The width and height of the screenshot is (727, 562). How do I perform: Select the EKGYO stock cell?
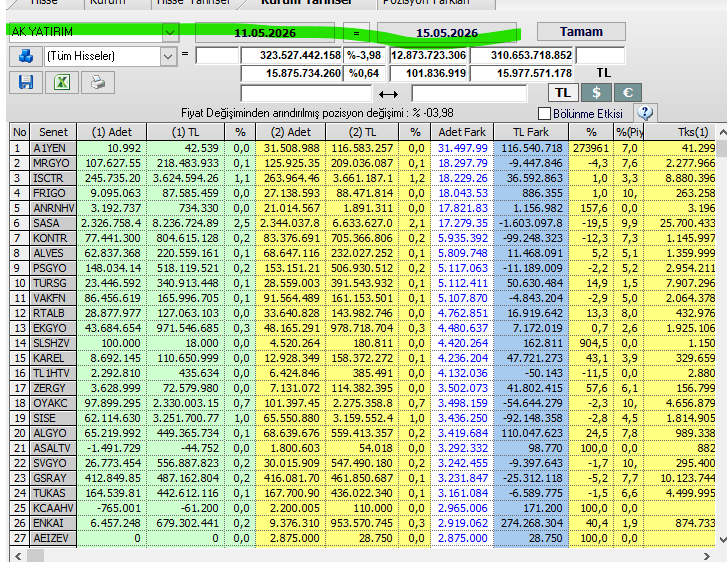click(x=53, y=328)
